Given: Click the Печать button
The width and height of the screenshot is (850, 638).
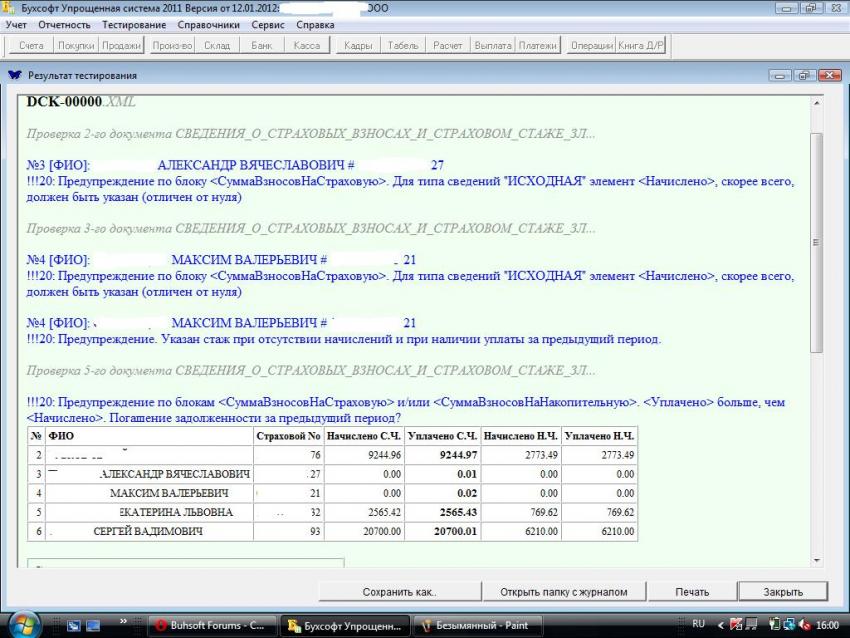Looking at the screenshot, I should [691, 592].
